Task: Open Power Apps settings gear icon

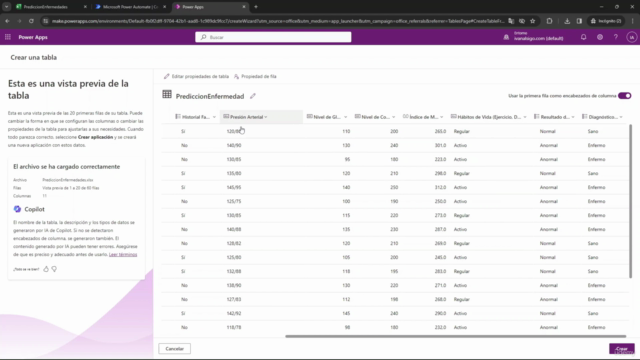Action: click(600, 37)
